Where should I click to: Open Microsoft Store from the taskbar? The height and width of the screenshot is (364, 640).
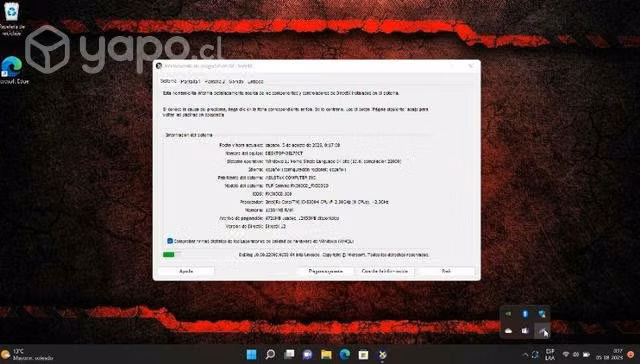coord(363,354)
